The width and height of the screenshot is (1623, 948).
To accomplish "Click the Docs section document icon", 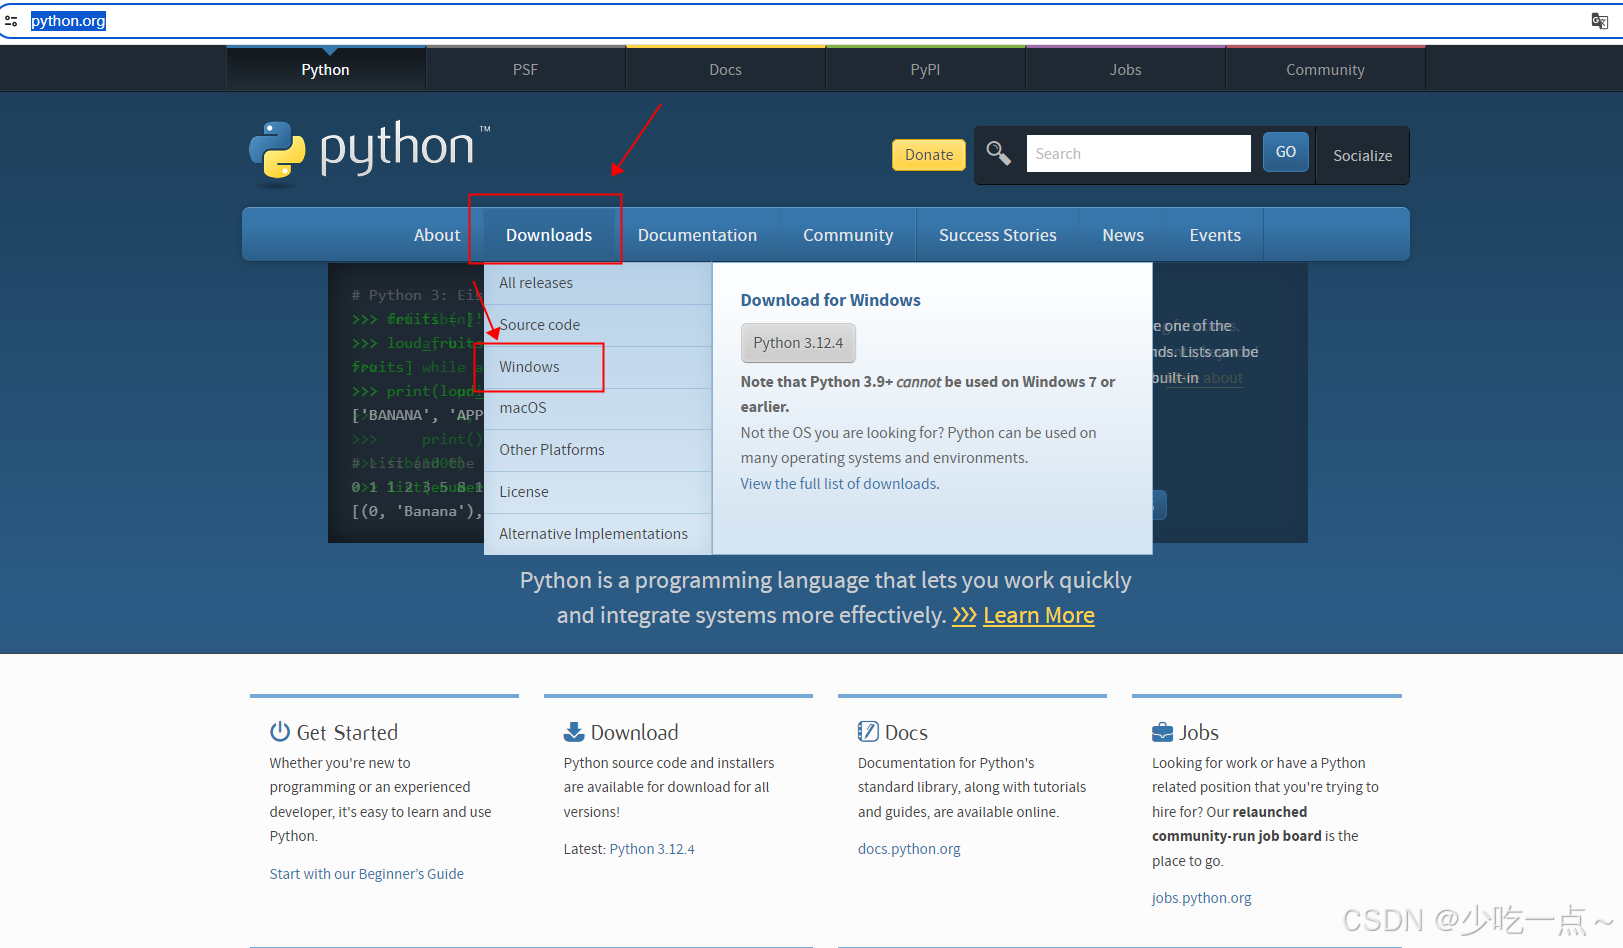I will (868, 732).
